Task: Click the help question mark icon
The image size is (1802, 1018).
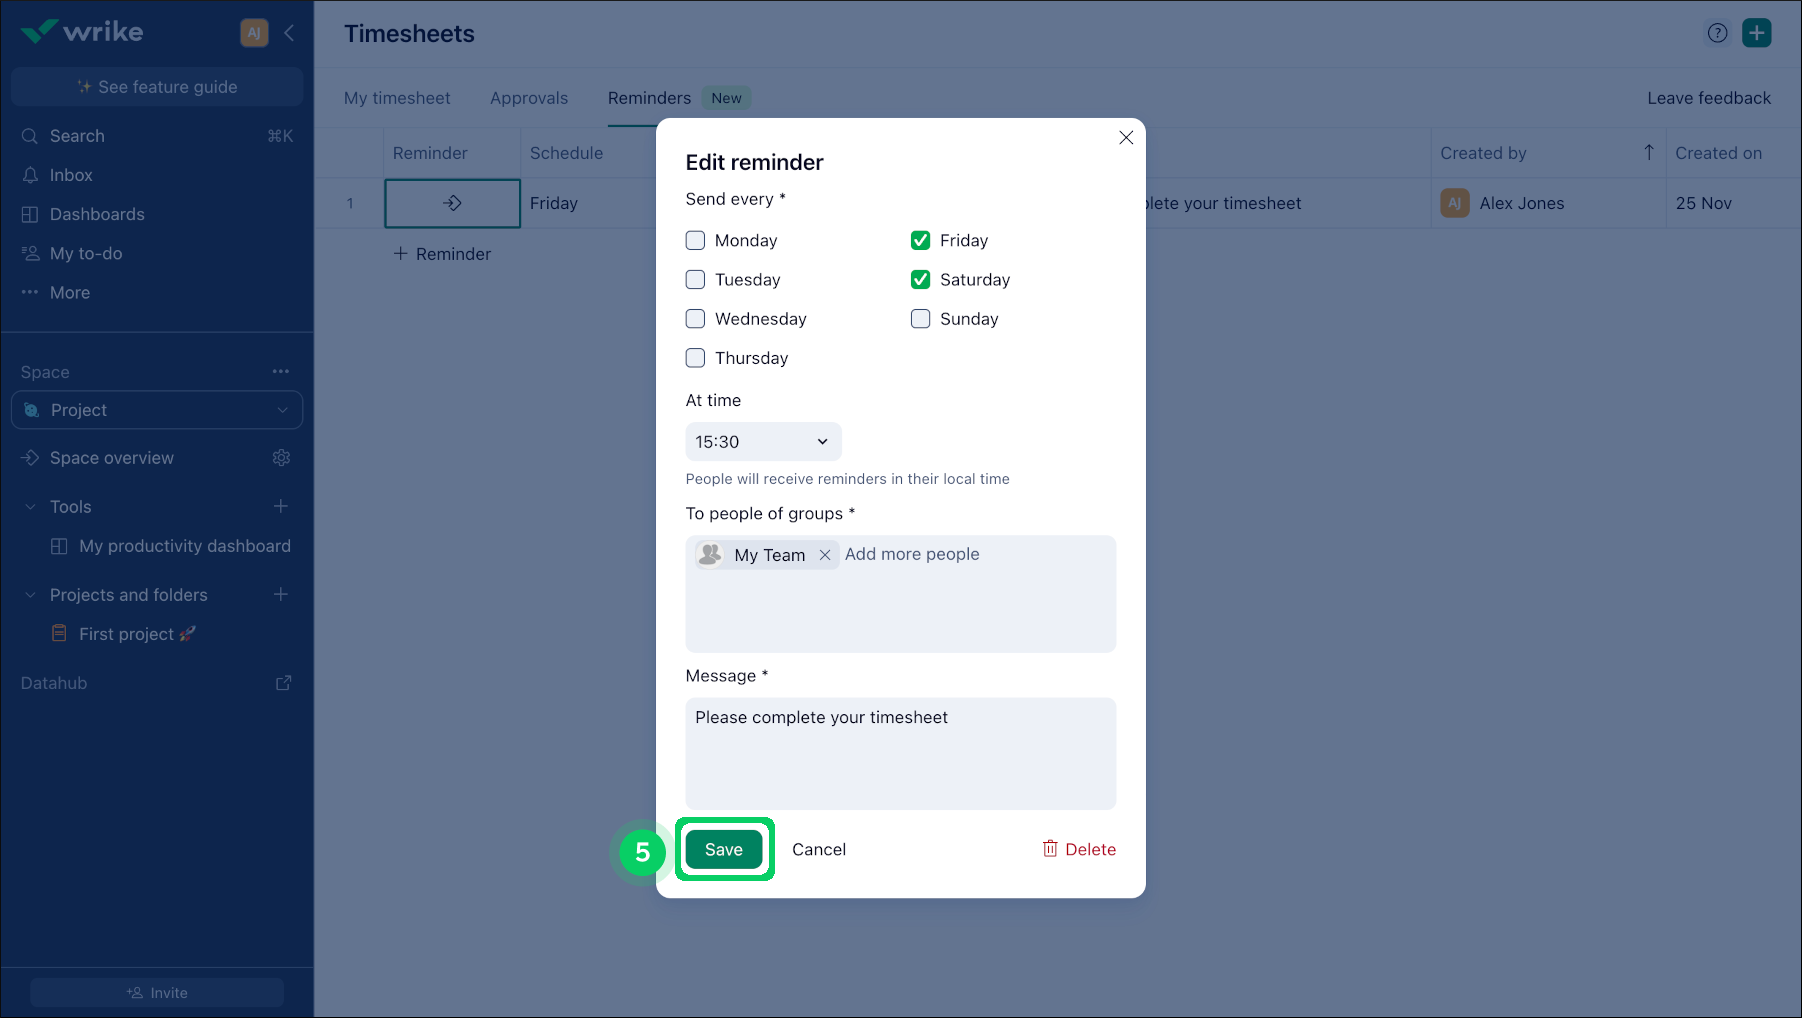Action: pos(1717,33)
